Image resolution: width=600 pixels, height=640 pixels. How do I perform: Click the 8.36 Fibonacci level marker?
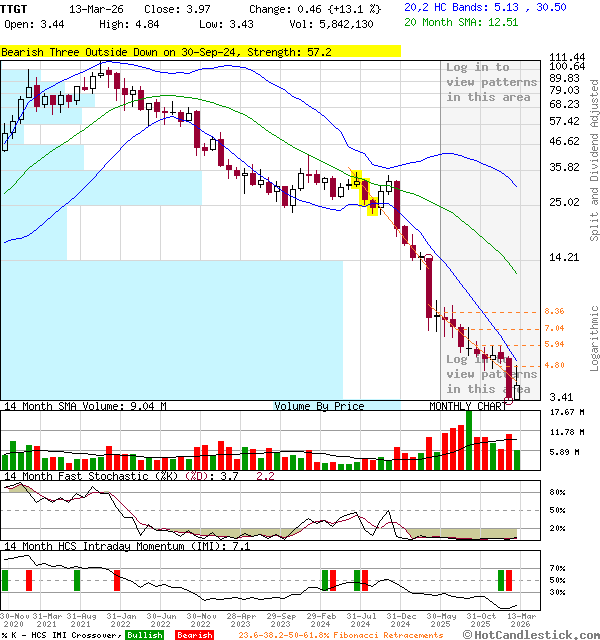555,312
